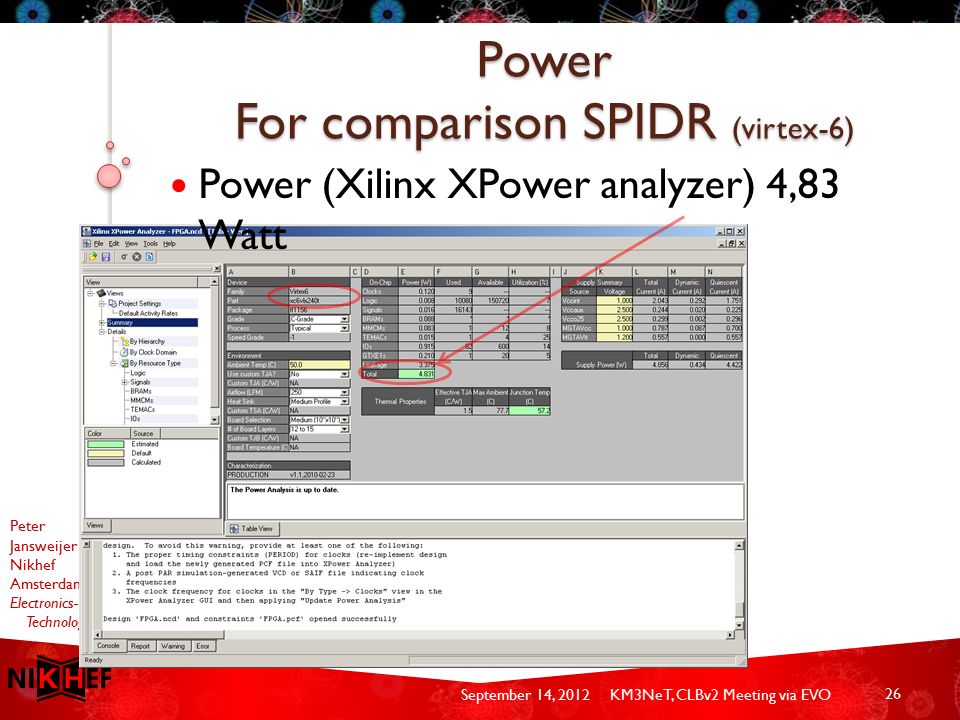Close the View side panel with X
960x720 pixels.
coord(217,269)
